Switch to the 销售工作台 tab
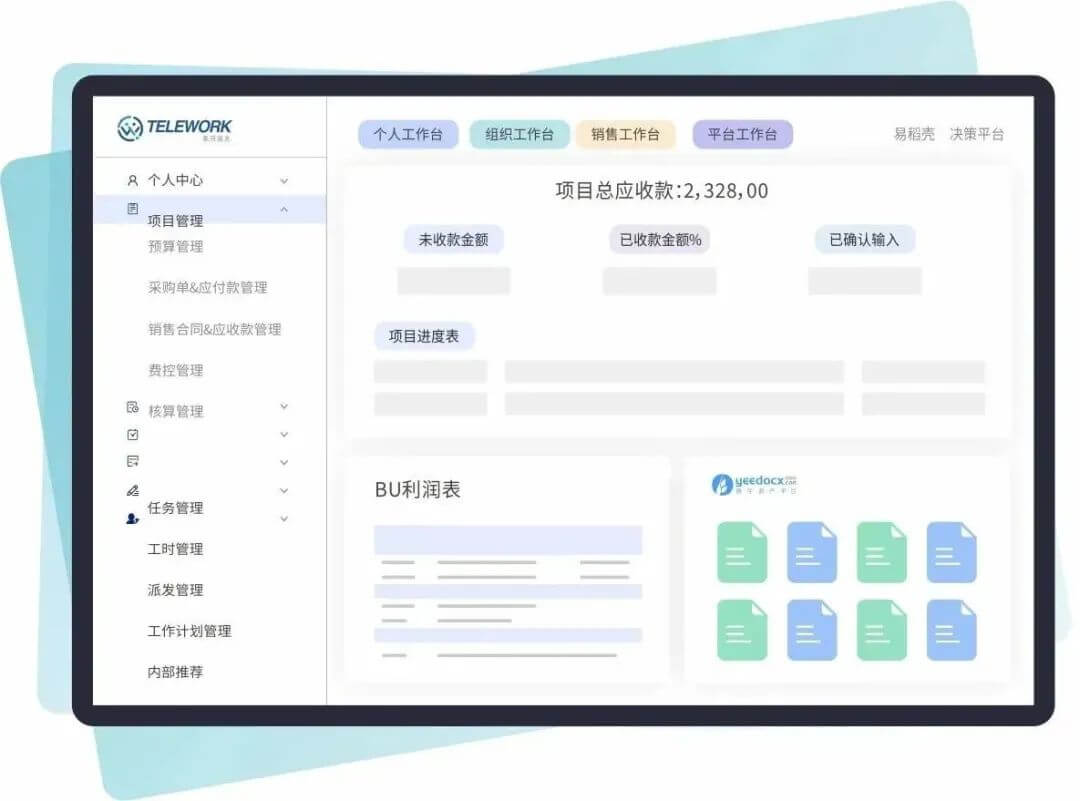 (625, 135)
